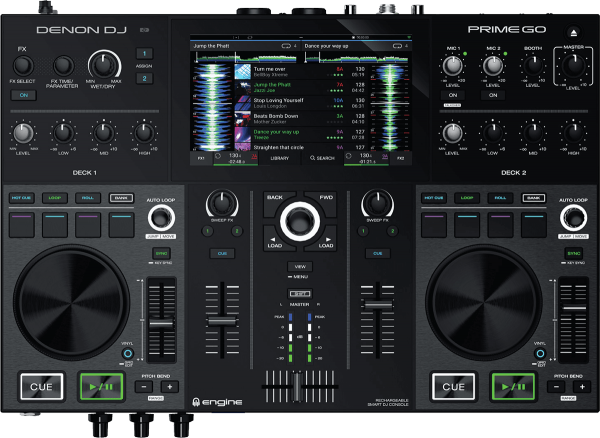Hit the green play/pause button on Deck 2

tap(513, 386)
